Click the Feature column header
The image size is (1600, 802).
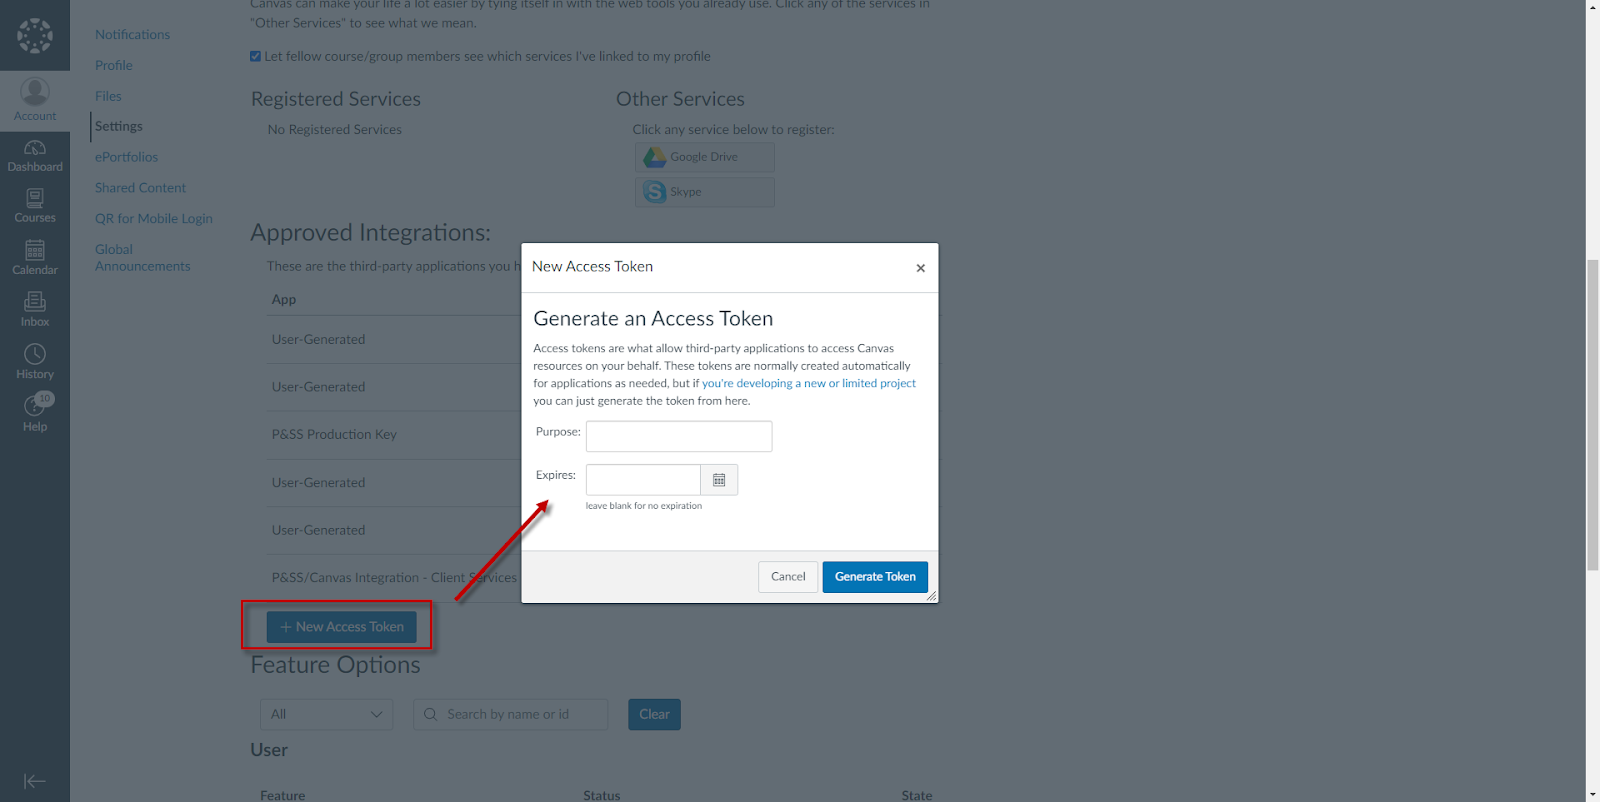283,796
